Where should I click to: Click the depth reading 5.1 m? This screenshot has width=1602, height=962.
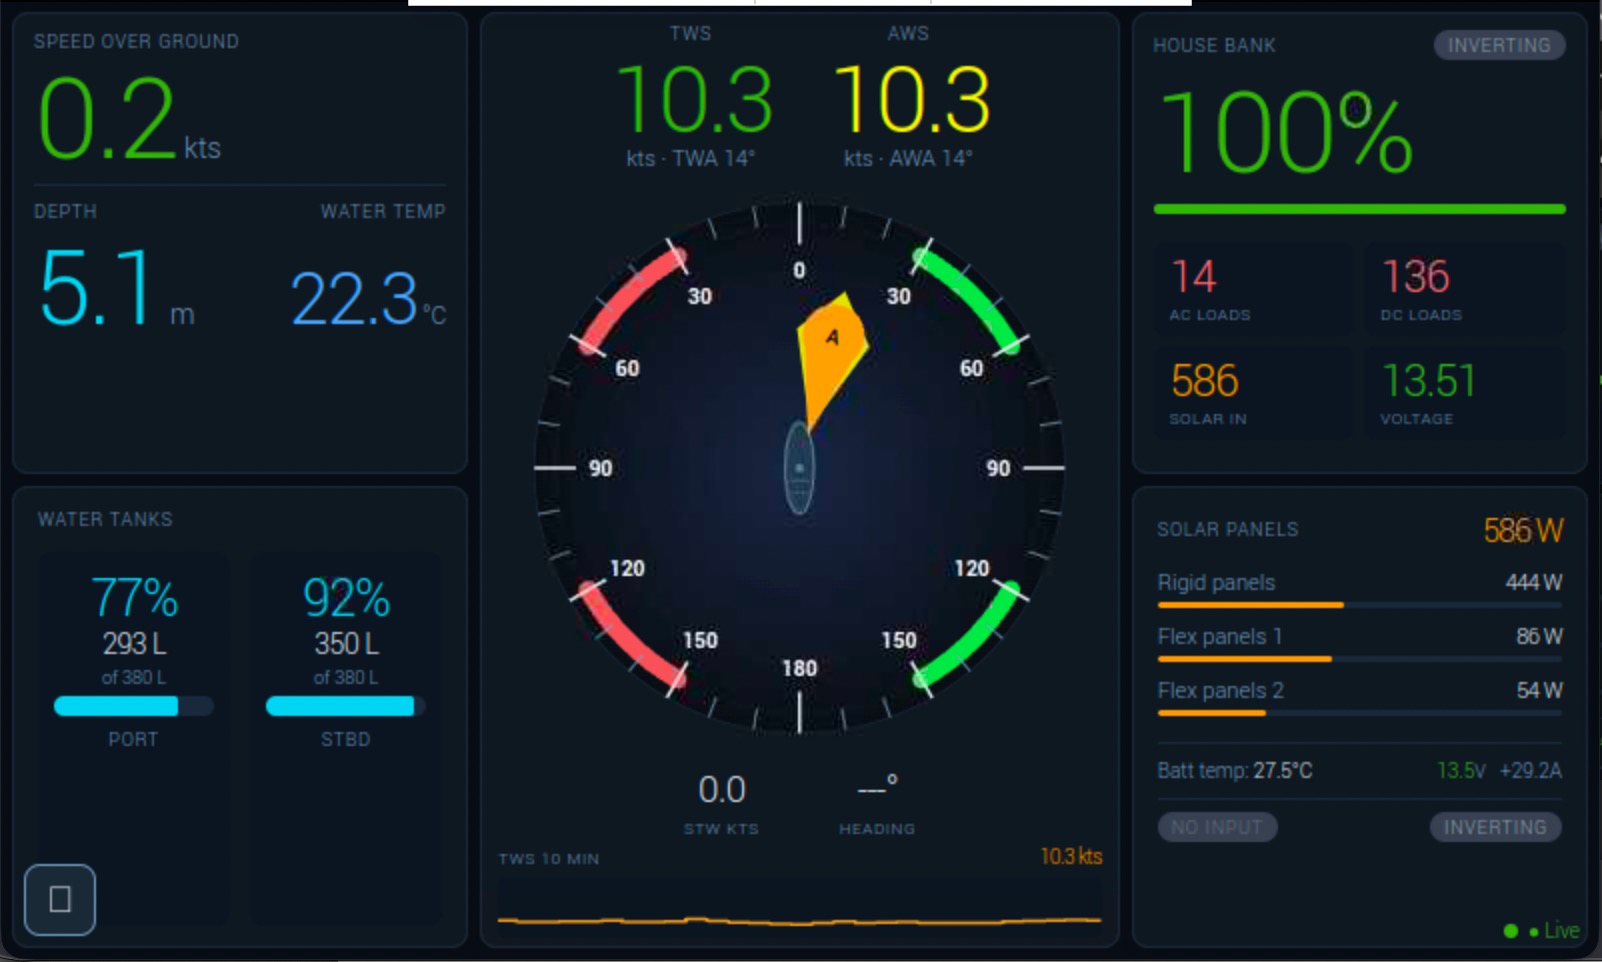[x=117, y=288]
